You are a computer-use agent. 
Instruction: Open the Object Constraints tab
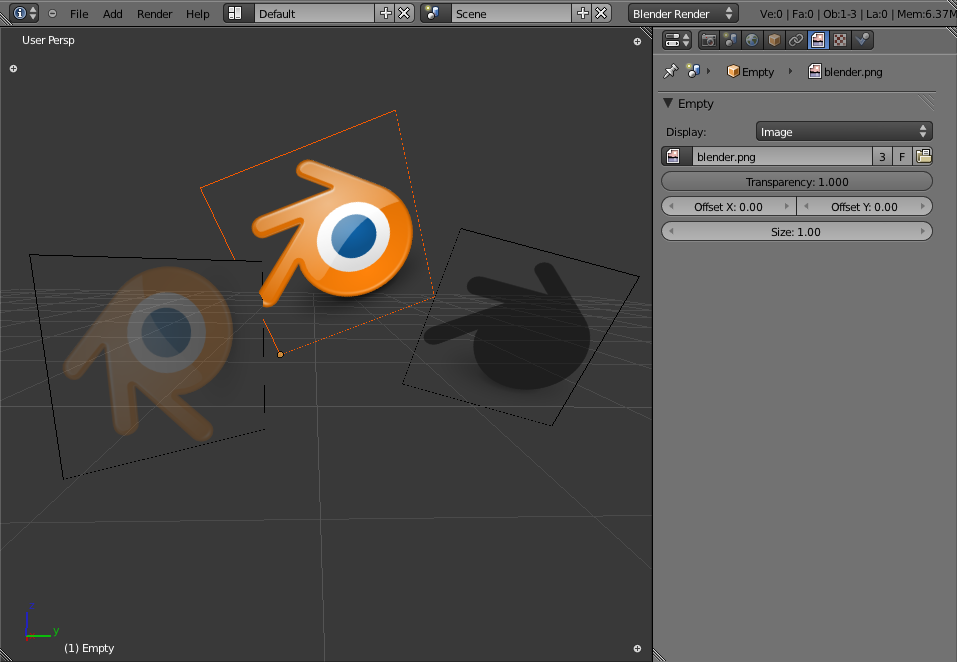click(795, 40)
